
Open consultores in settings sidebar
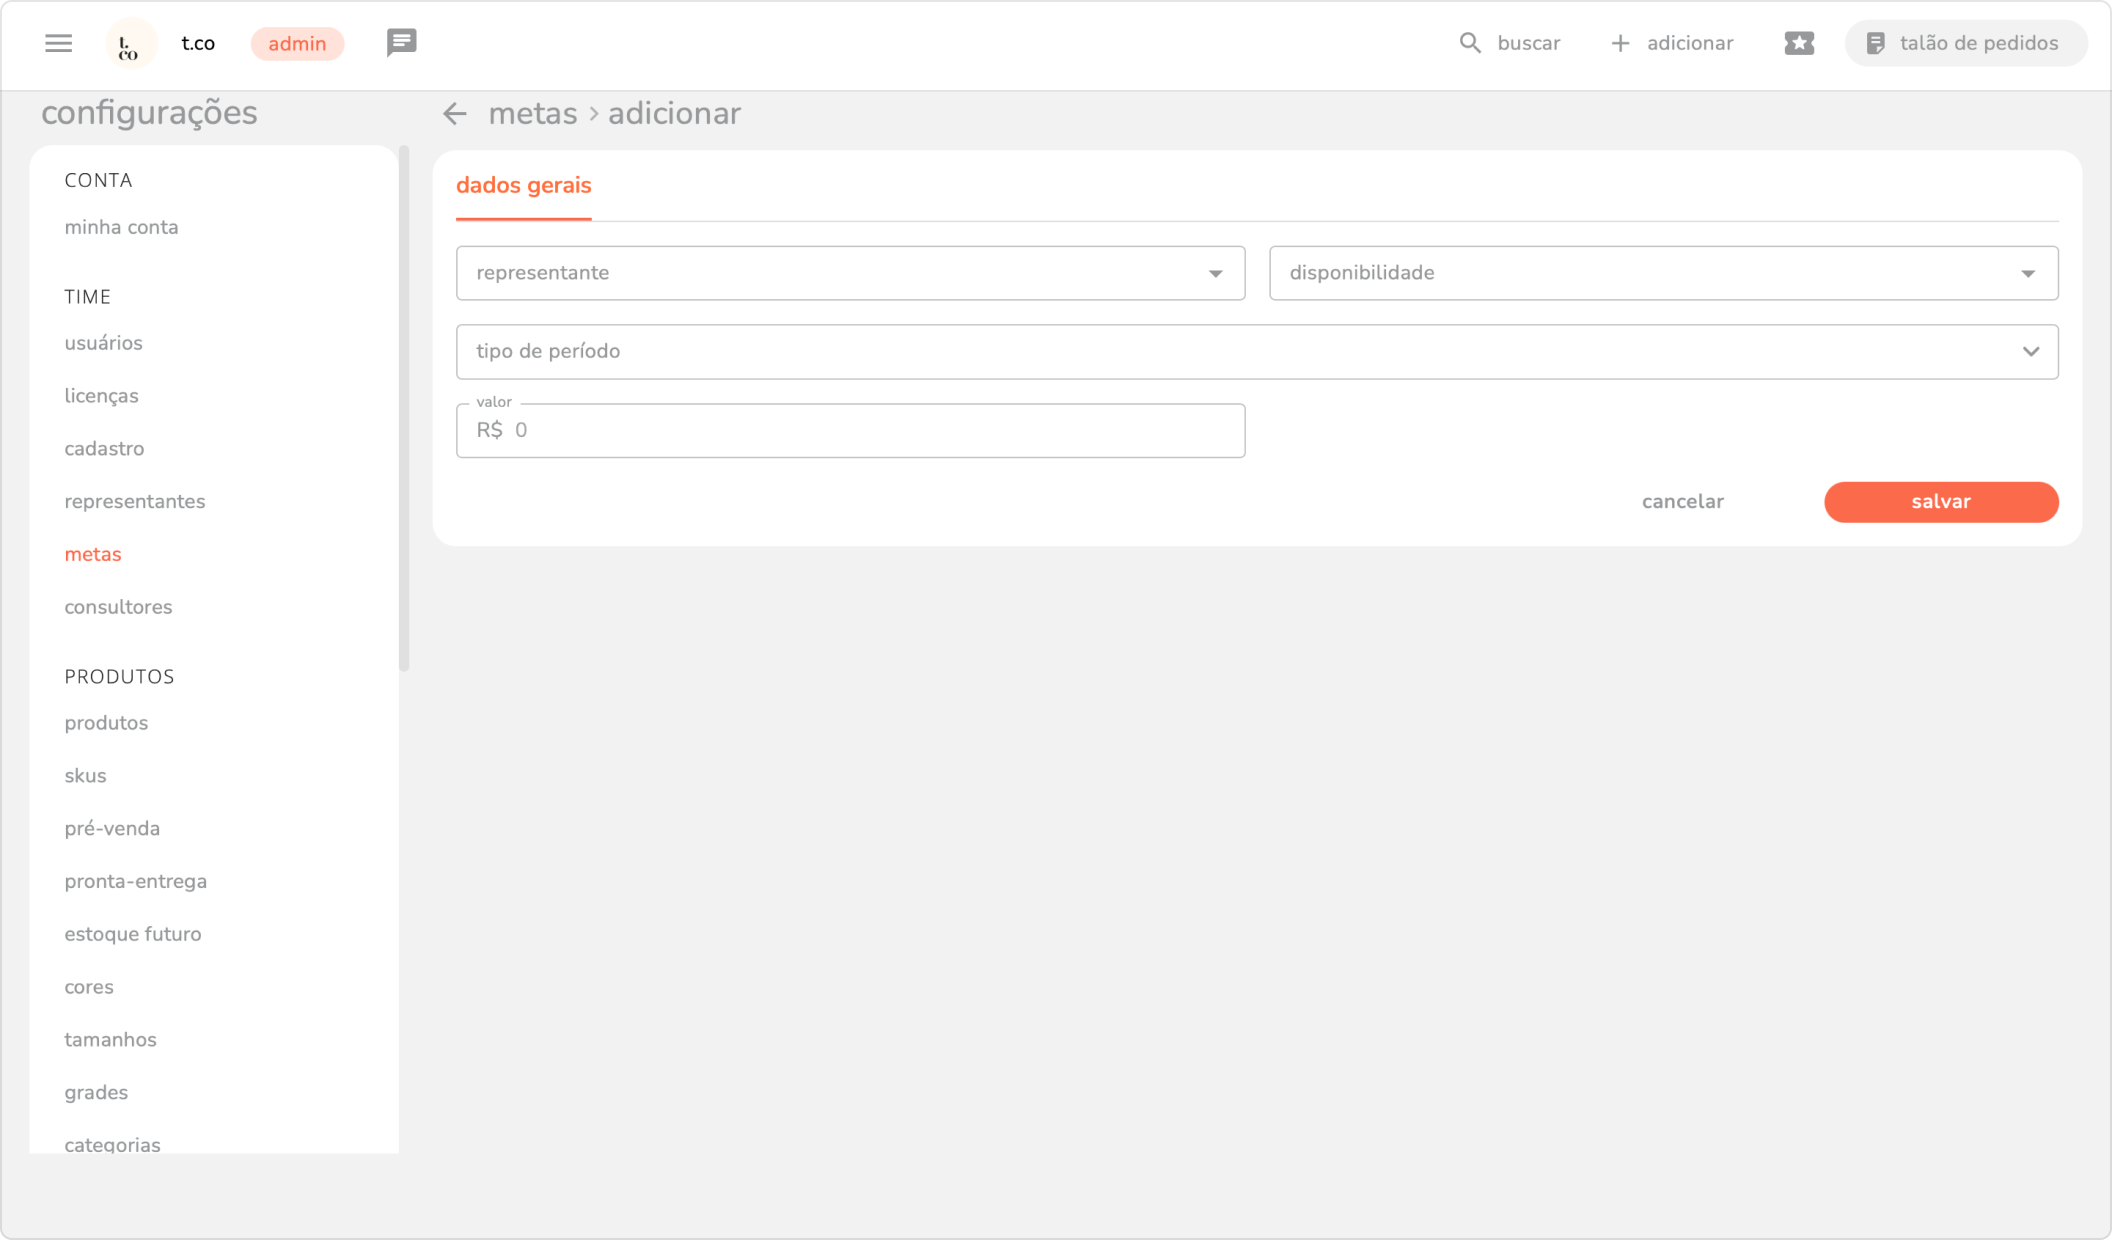click(118, 607)
